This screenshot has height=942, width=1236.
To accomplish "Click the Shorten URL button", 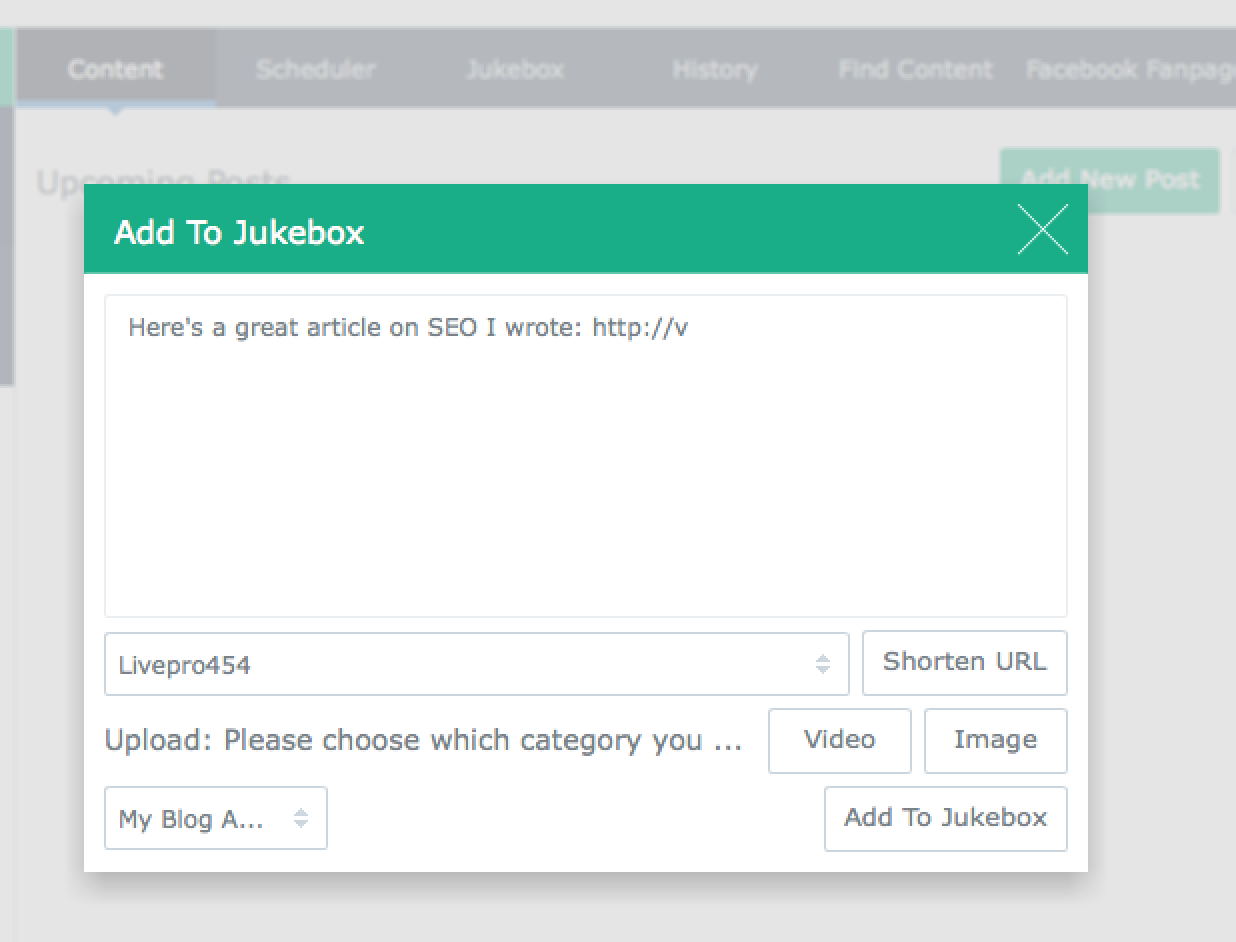I will 964,662.
